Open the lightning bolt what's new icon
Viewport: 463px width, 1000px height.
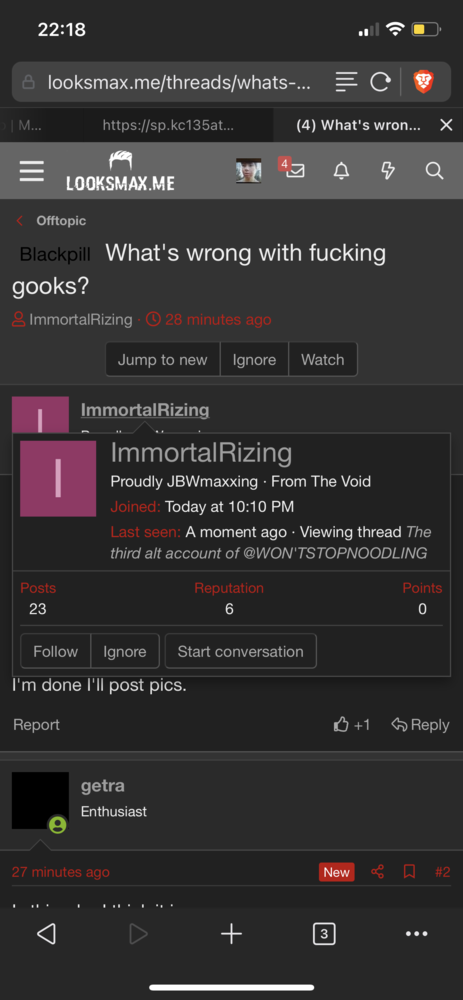click(x=388, y=170)
